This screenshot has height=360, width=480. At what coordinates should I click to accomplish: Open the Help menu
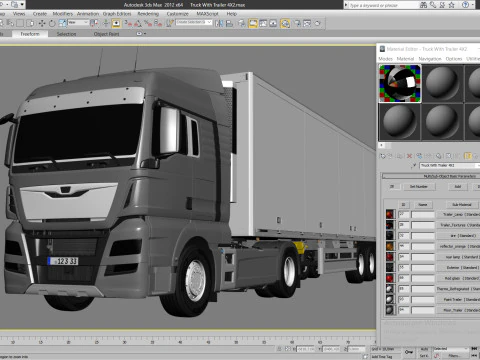232,14
